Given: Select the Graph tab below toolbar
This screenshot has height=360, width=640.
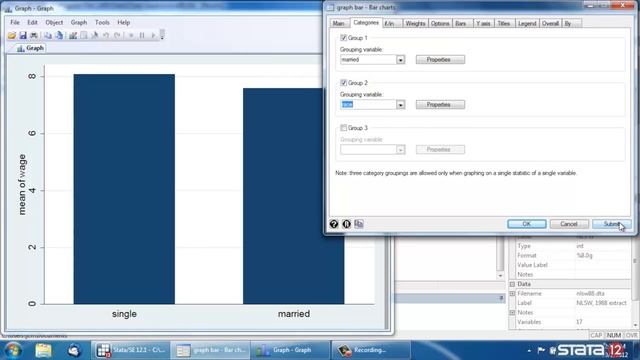Looking at the screenshot, I should coord(30,48).
